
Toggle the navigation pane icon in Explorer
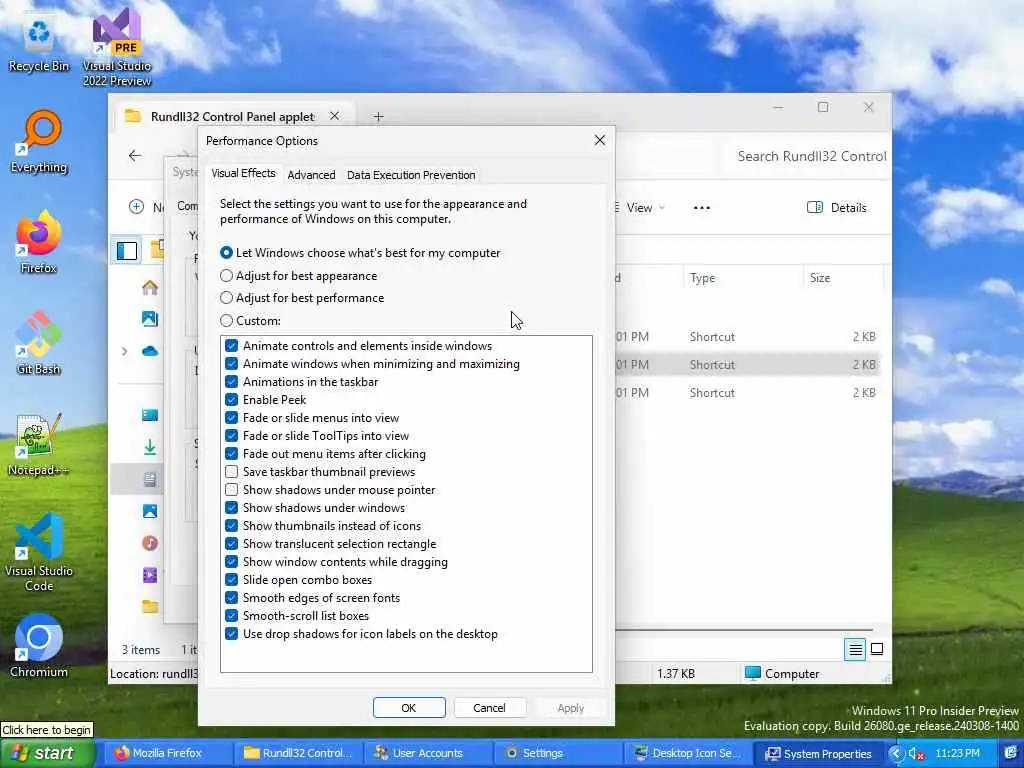(127, 251)
